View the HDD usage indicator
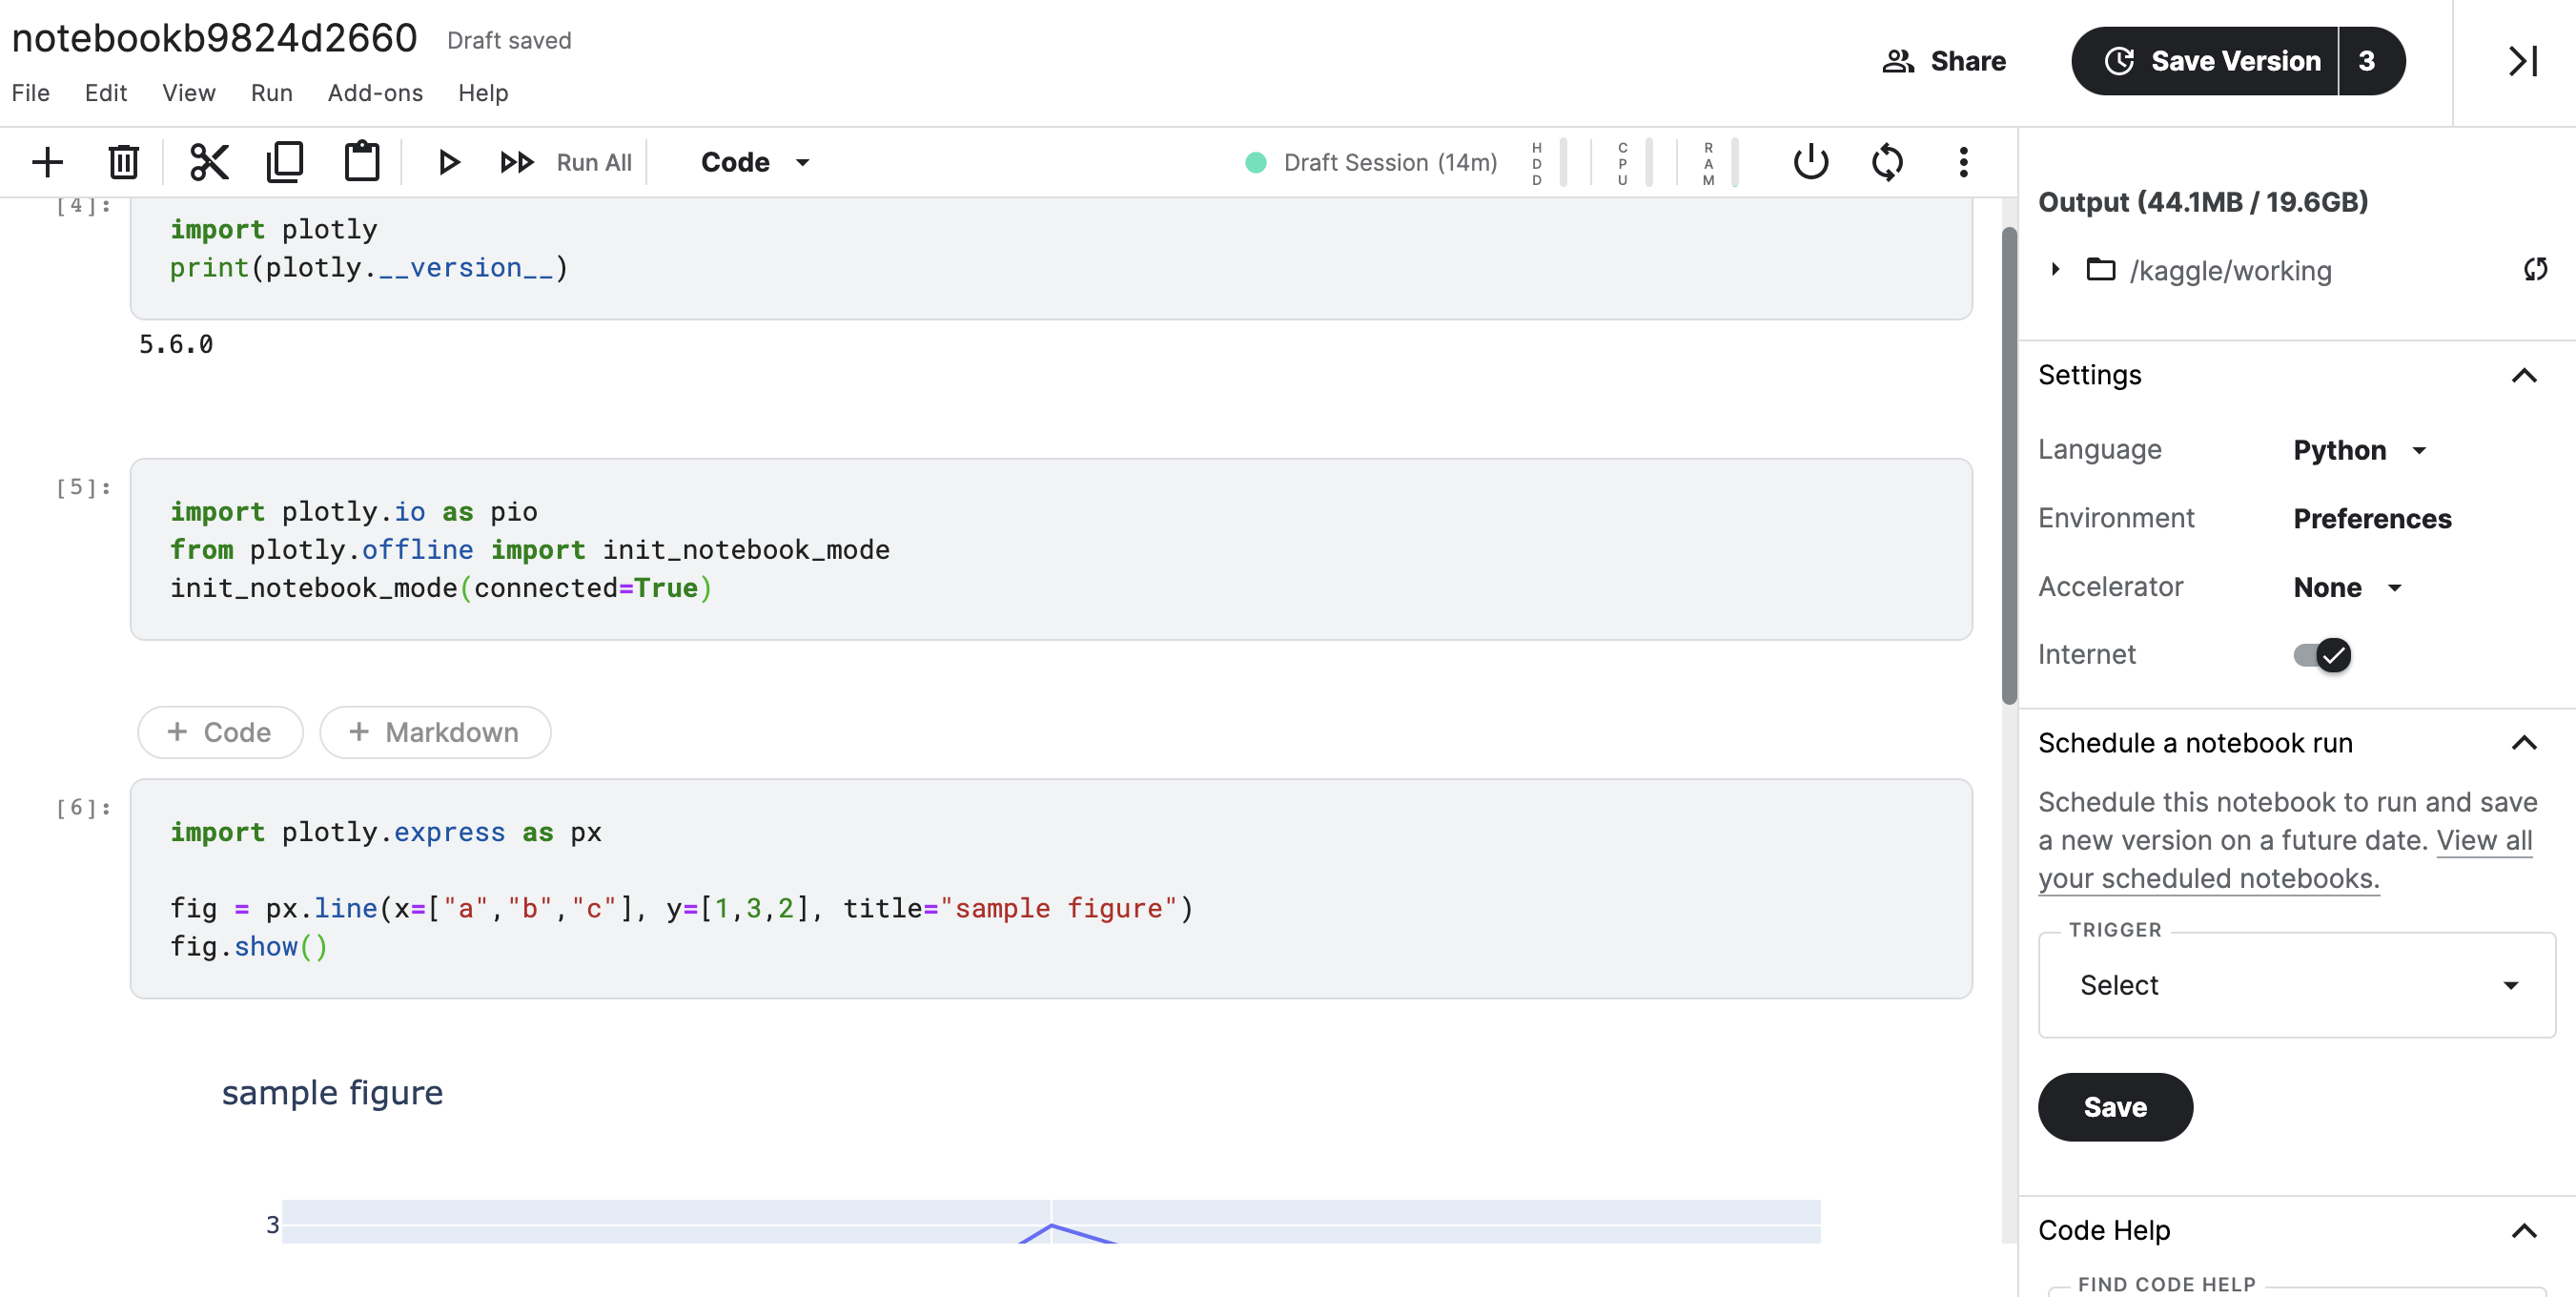 click(1548, 163)
